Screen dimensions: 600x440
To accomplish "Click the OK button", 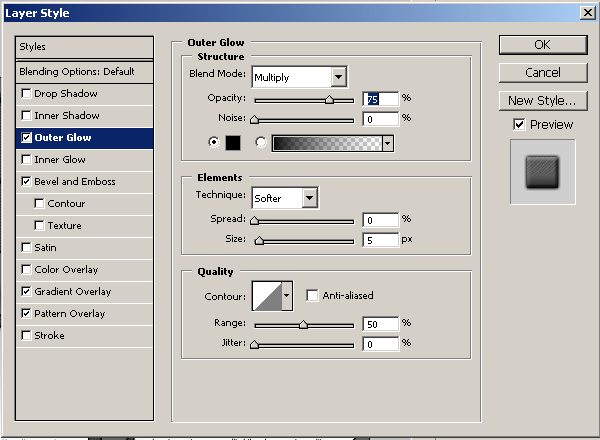I will click(541, 44).
